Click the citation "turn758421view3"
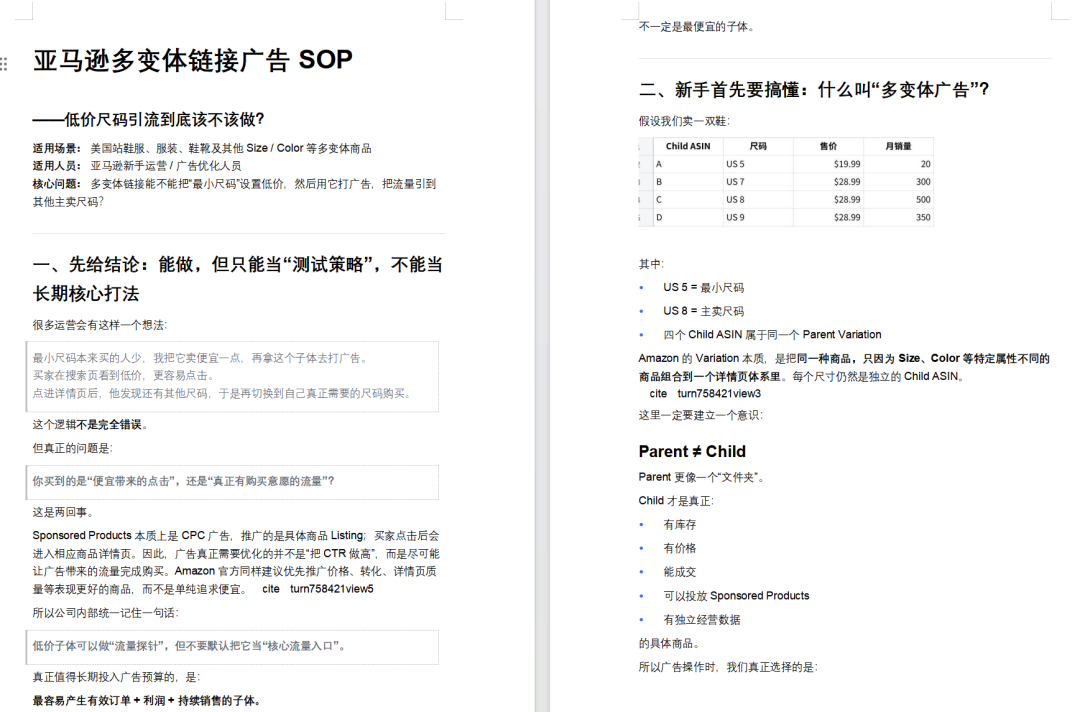This screenshot has height=712, width=1080. pos(719,394)
